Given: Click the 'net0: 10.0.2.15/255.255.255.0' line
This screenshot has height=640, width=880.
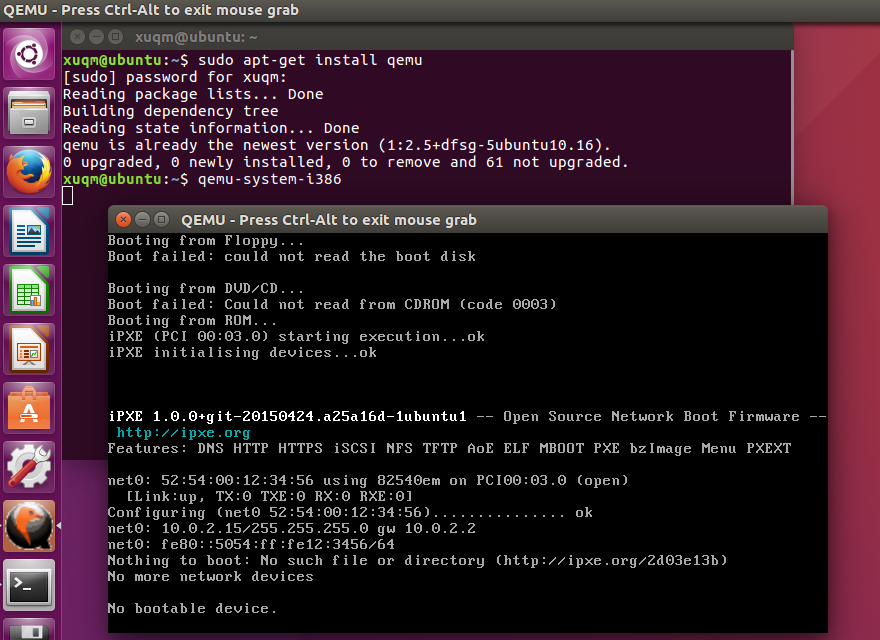Looking at the screenshot, I should (292, 528).
